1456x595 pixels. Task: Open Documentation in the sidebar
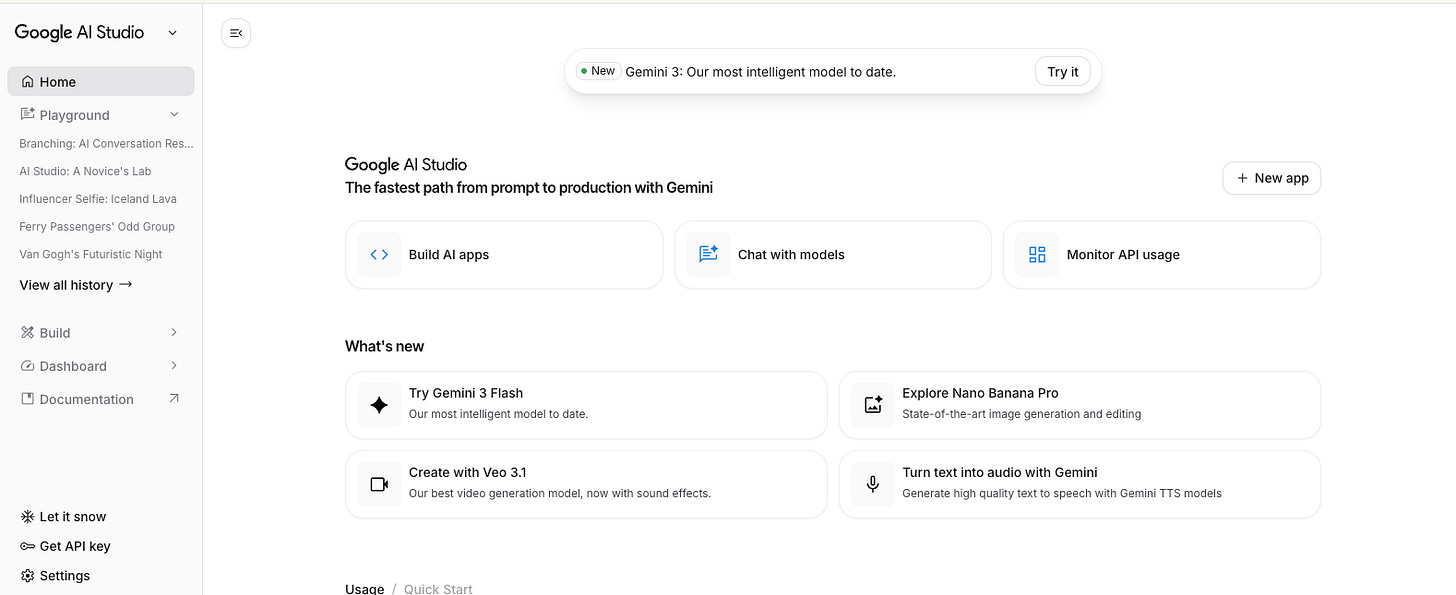click(101, 399)
